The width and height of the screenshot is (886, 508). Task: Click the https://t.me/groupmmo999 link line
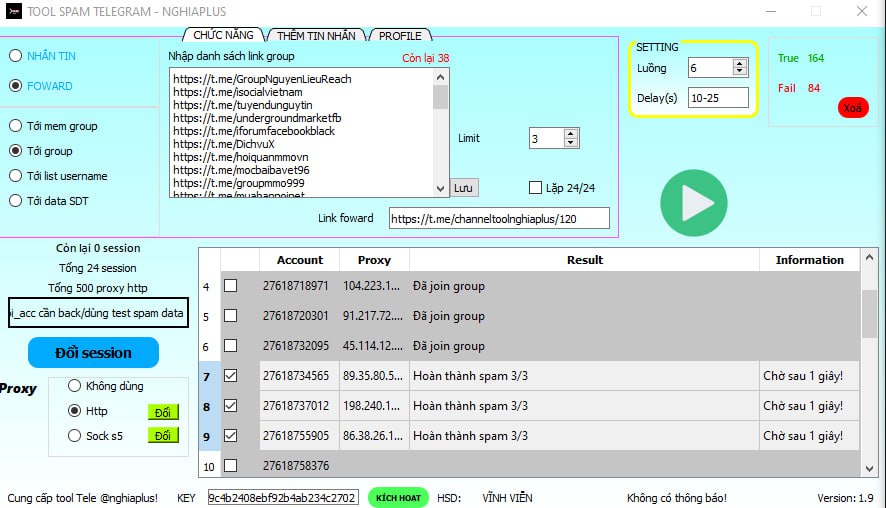tap(239, 183)
